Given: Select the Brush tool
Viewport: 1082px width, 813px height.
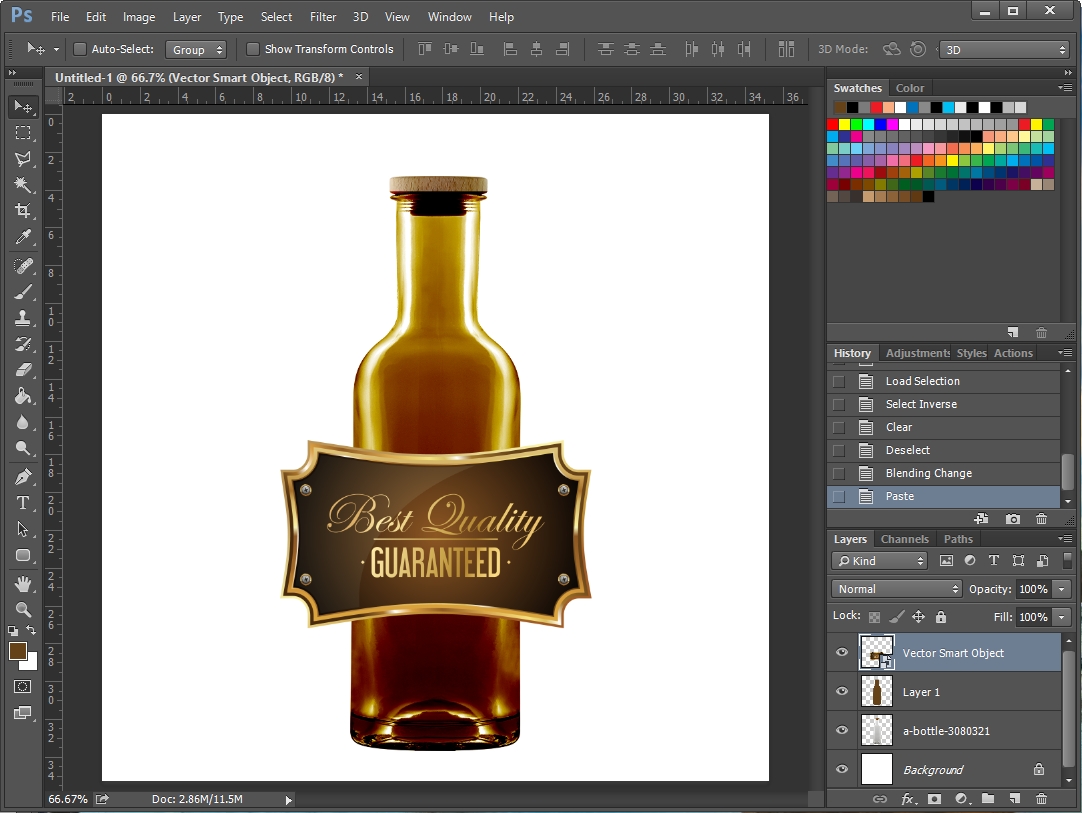Looking at the screenshot, I should (23, 292).
